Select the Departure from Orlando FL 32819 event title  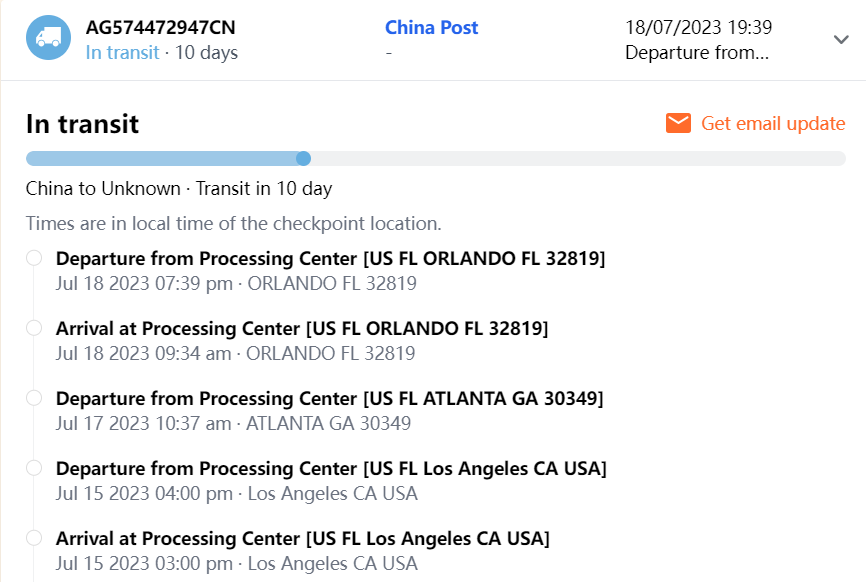330,258
